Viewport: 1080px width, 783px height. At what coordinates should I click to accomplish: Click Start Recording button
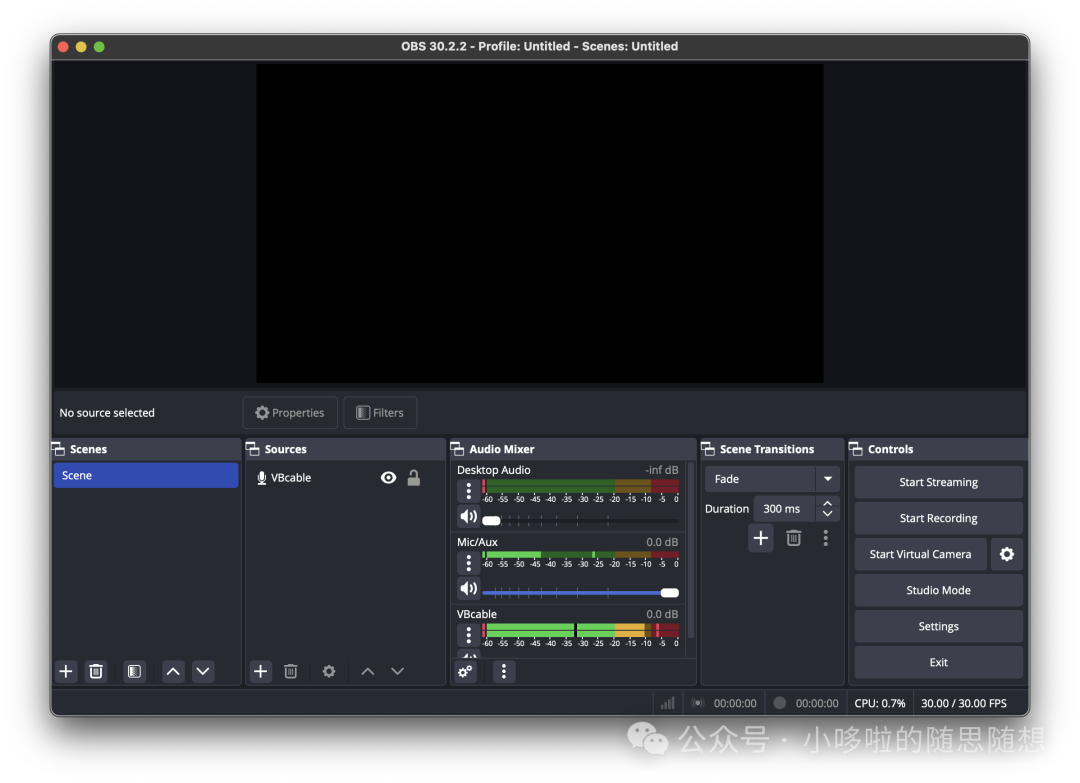point(938,518)
